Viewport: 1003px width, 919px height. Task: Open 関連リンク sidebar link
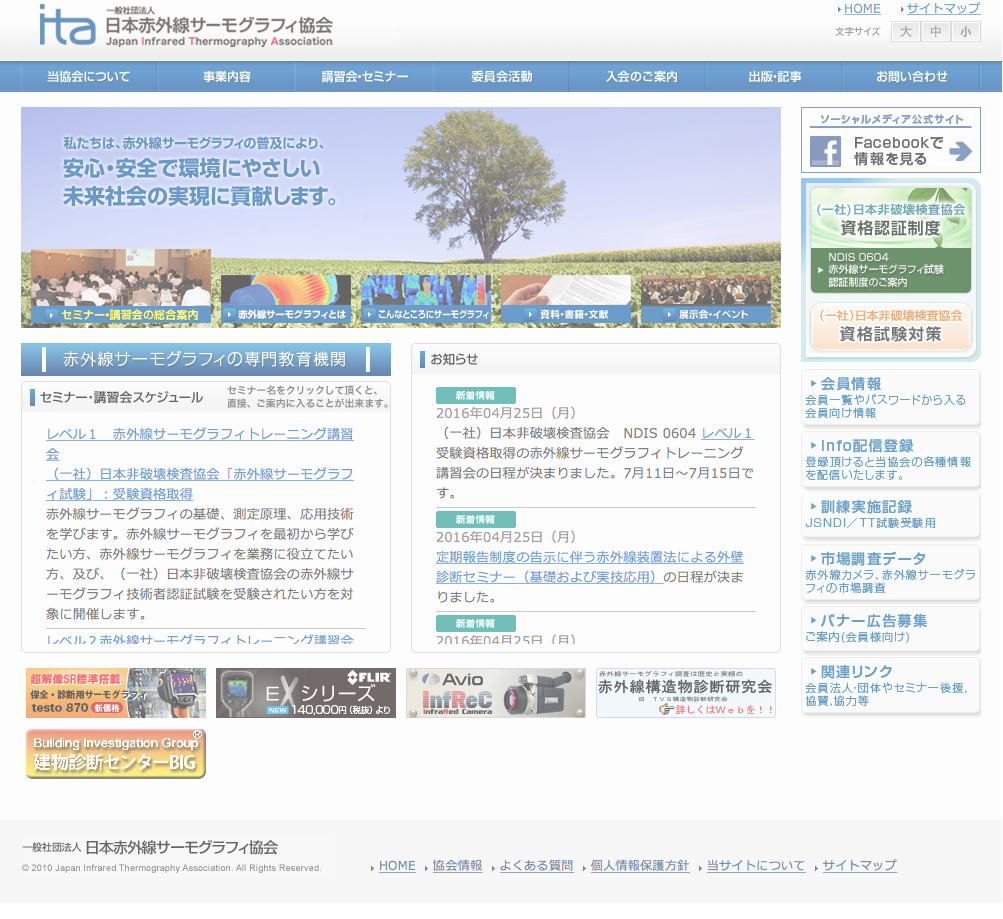coord(890,685)
